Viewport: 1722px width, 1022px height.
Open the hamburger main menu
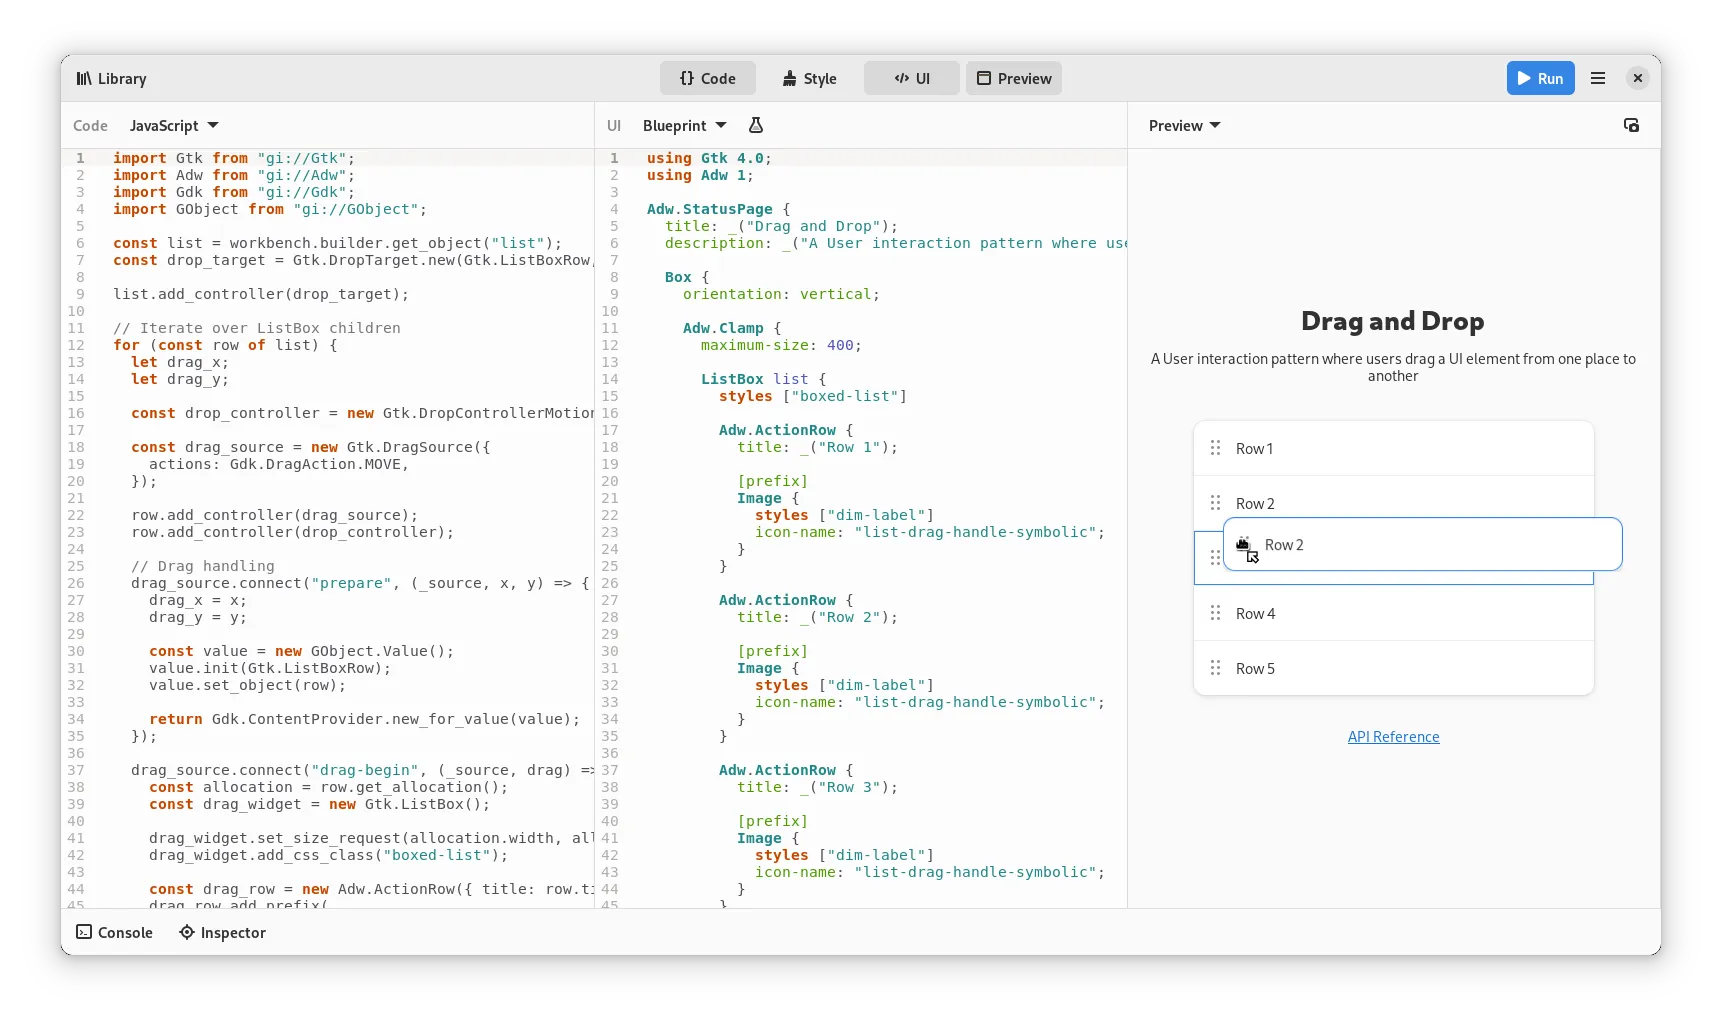click(1598, 78)
